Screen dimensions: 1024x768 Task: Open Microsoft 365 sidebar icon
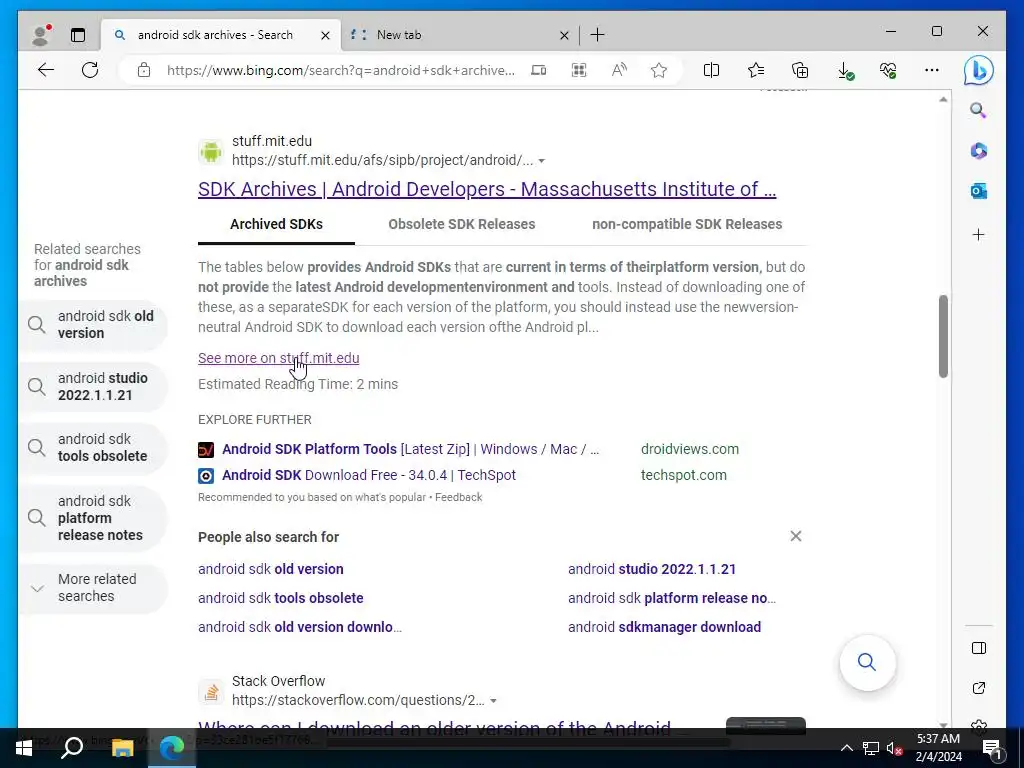point(978,151)
